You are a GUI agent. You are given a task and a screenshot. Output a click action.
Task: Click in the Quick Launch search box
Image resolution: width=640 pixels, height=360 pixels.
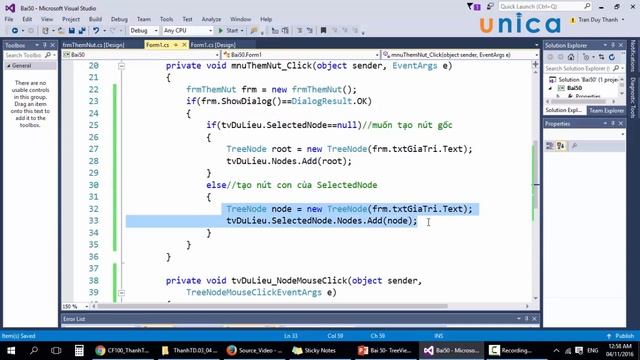pos(545,7)
